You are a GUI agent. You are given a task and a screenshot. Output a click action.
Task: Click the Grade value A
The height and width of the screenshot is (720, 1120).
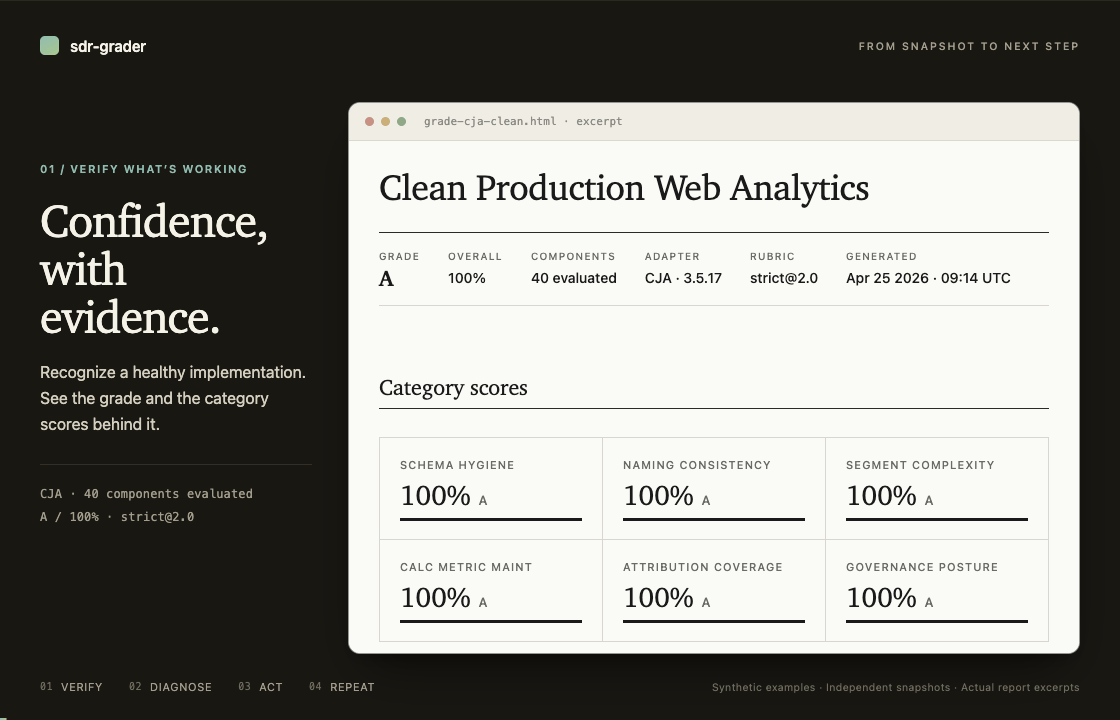pyautogui.click(x=386, y=279)
